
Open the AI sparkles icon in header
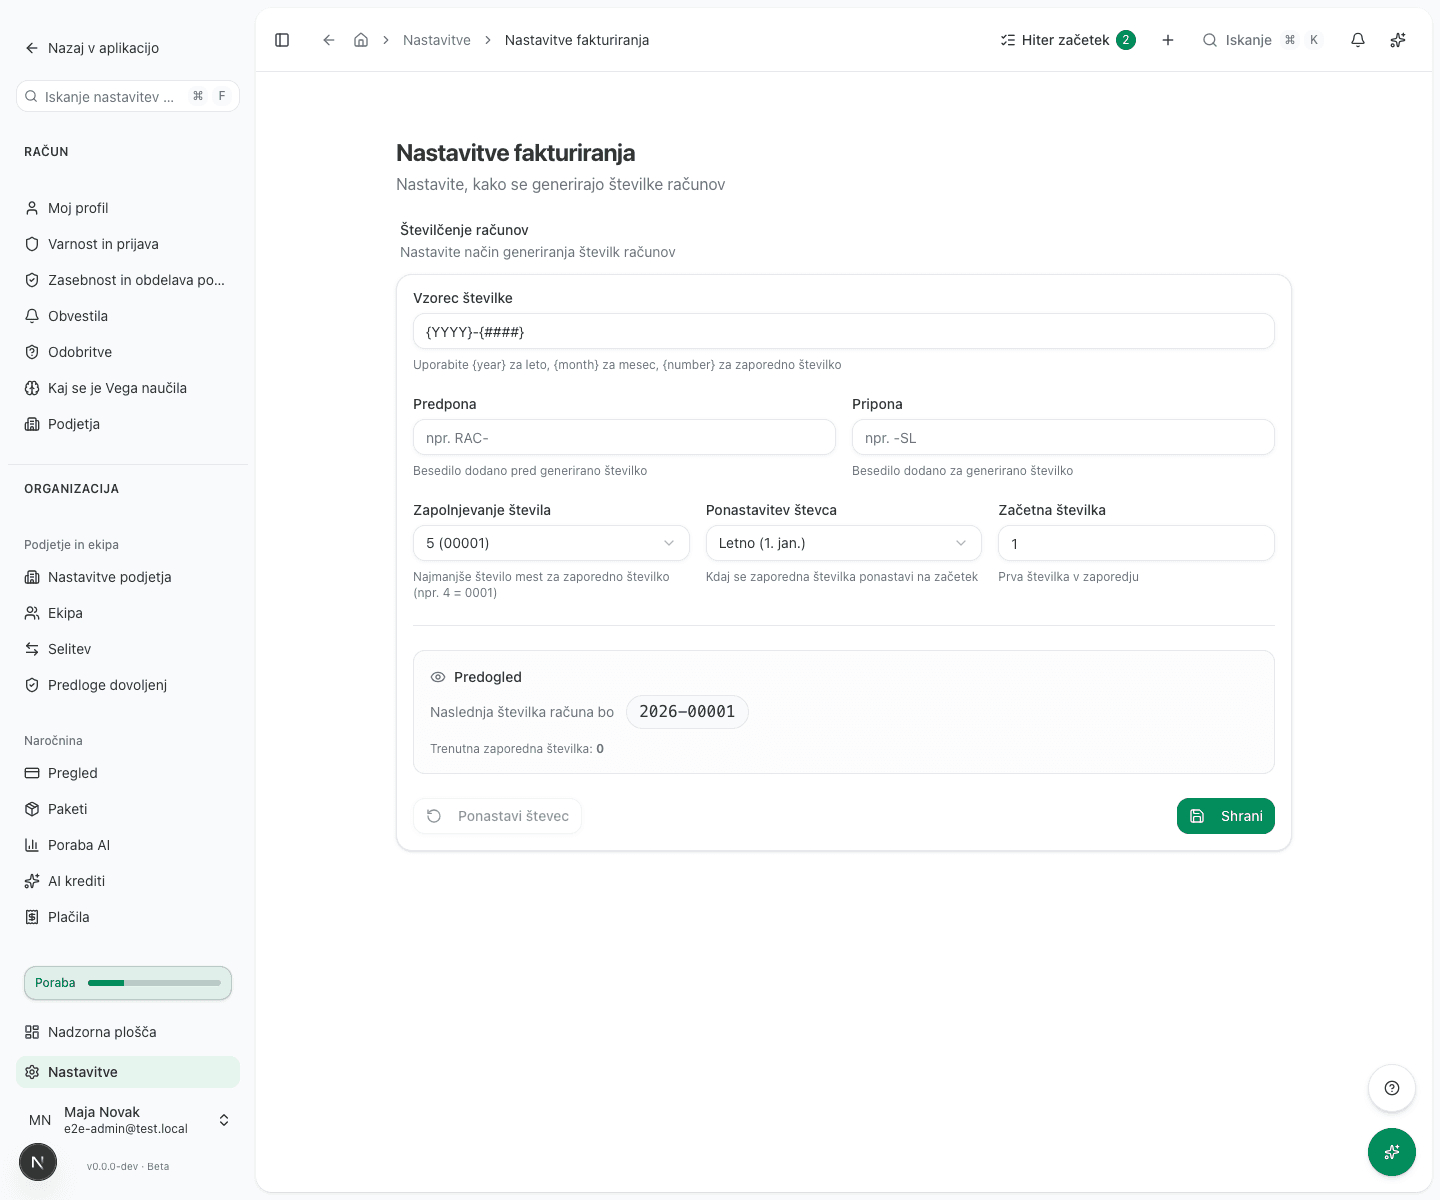1398,40
